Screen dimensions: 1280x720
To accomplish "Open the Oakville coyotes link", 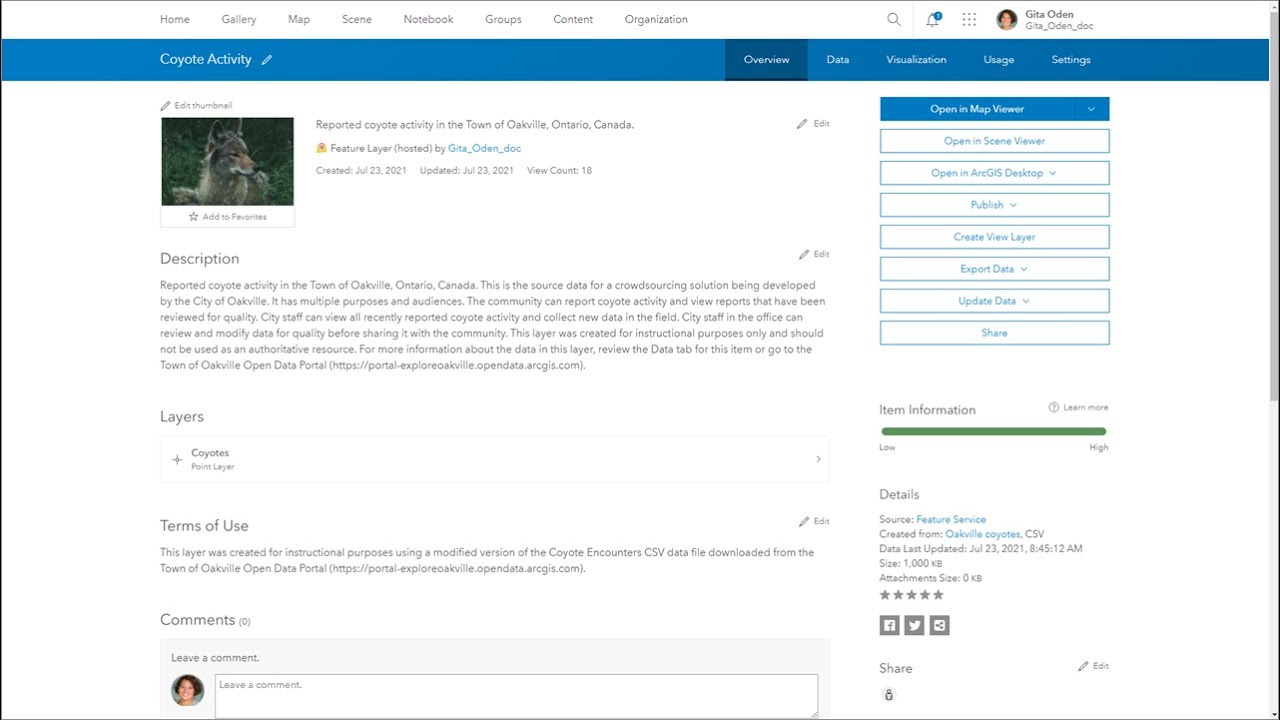I will pos(982,534).
